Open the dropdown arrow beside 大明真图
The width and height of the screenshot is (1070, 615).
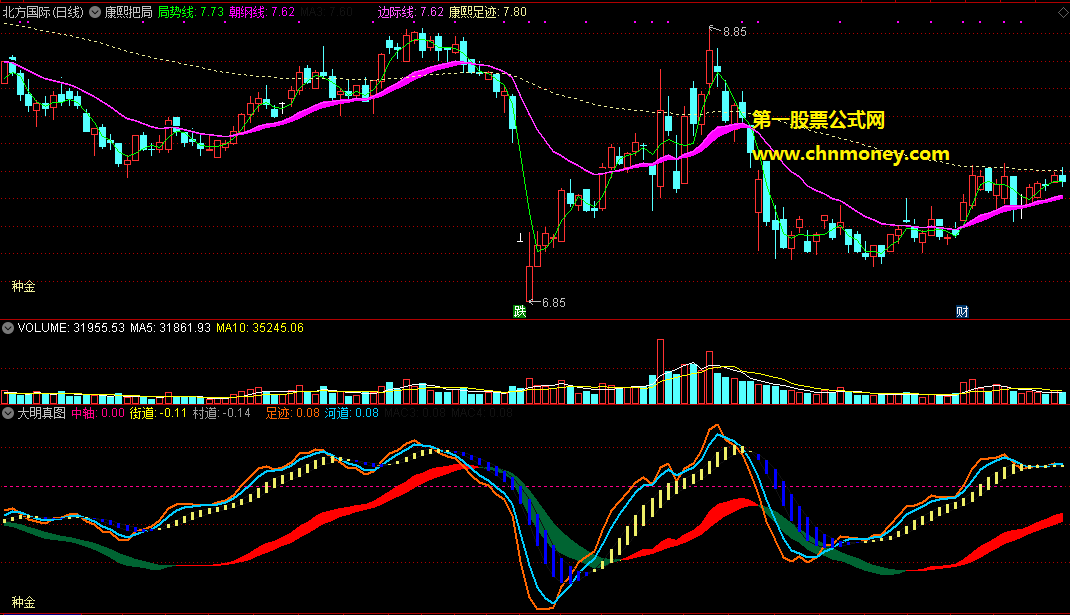coord(8,413)
